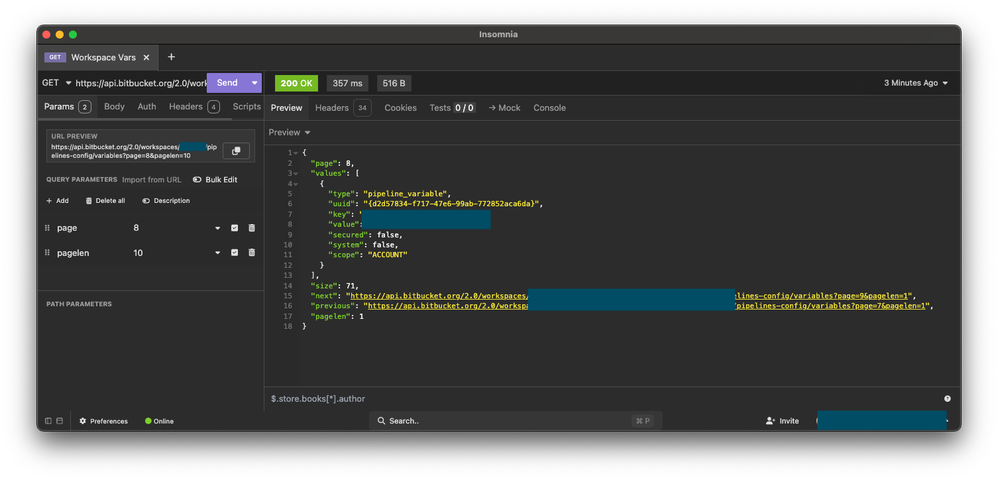
Task: Open the Console tab
Action: click(549, 108)
